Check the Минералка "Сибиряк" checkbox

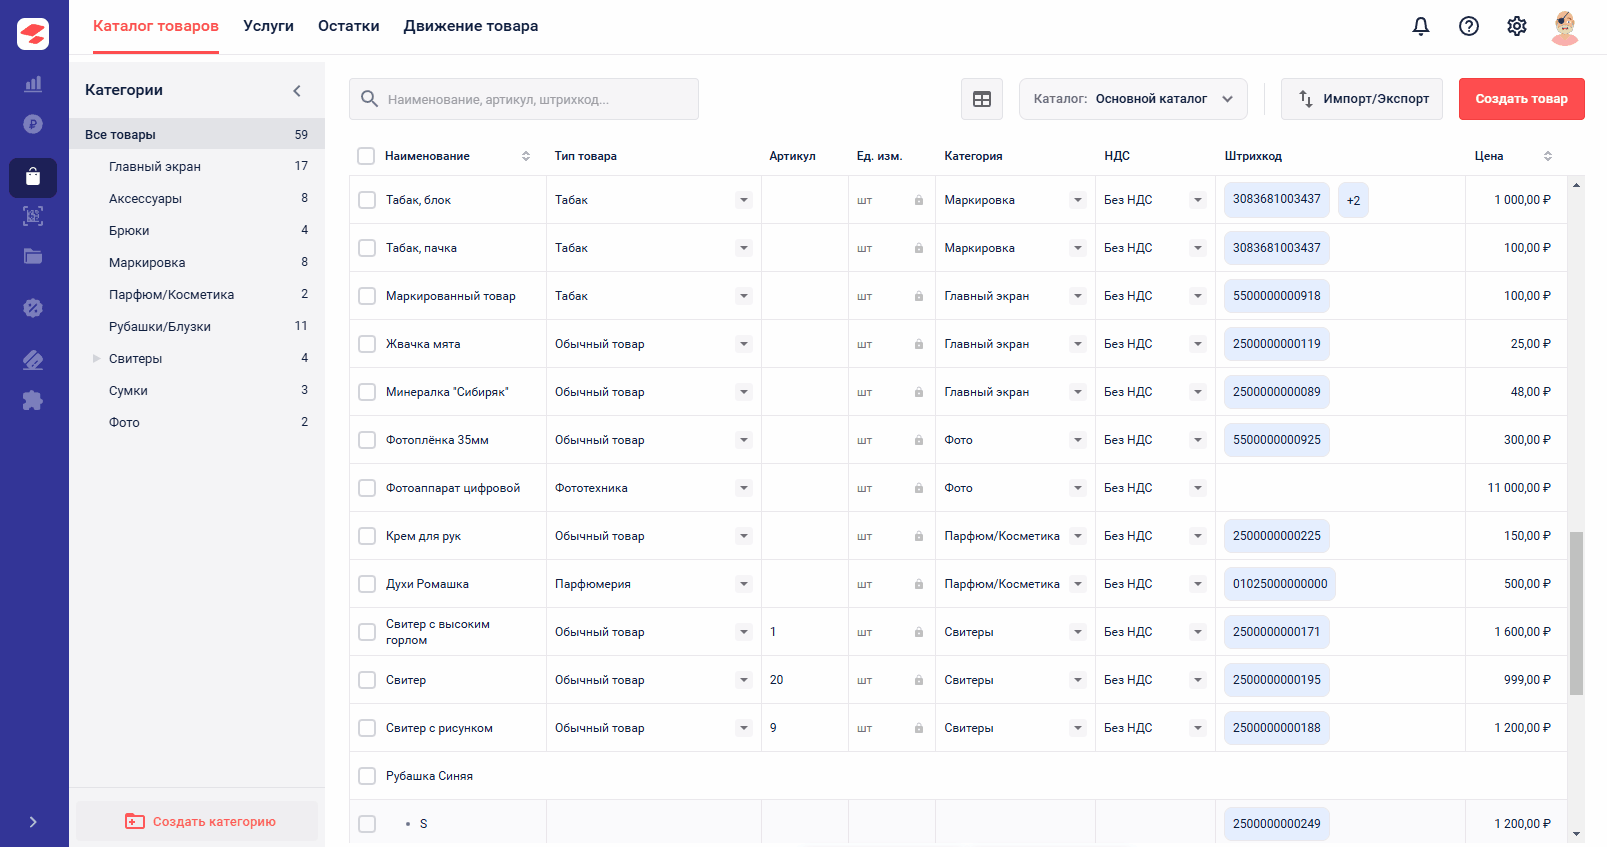coord(367,392)
